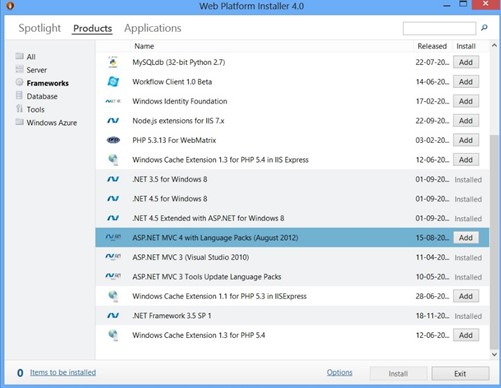This screenshot has width=501, height=388.
Task: Click the Workflow Client 1.0 Beta icon
Action: click(x=113, y=82)
